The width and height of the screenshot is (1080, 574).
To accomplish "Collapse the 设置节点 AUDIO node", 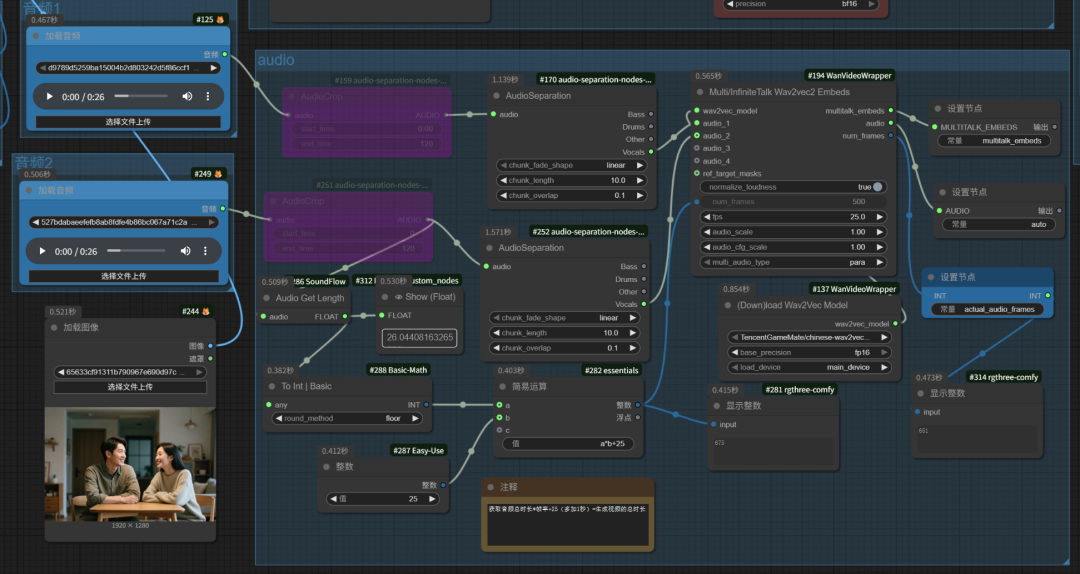I will tap(943, 192).
